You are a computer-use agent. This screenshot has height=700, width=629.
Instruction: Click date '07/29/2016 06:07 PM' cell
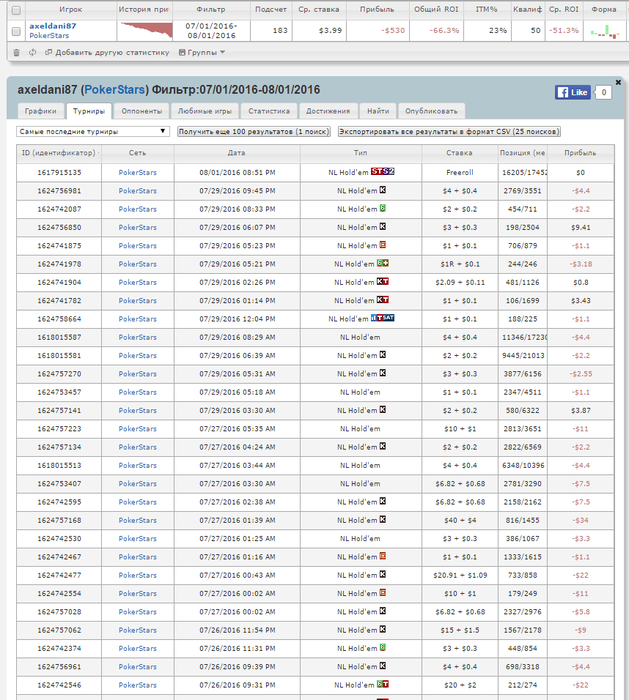pos(237,227)
